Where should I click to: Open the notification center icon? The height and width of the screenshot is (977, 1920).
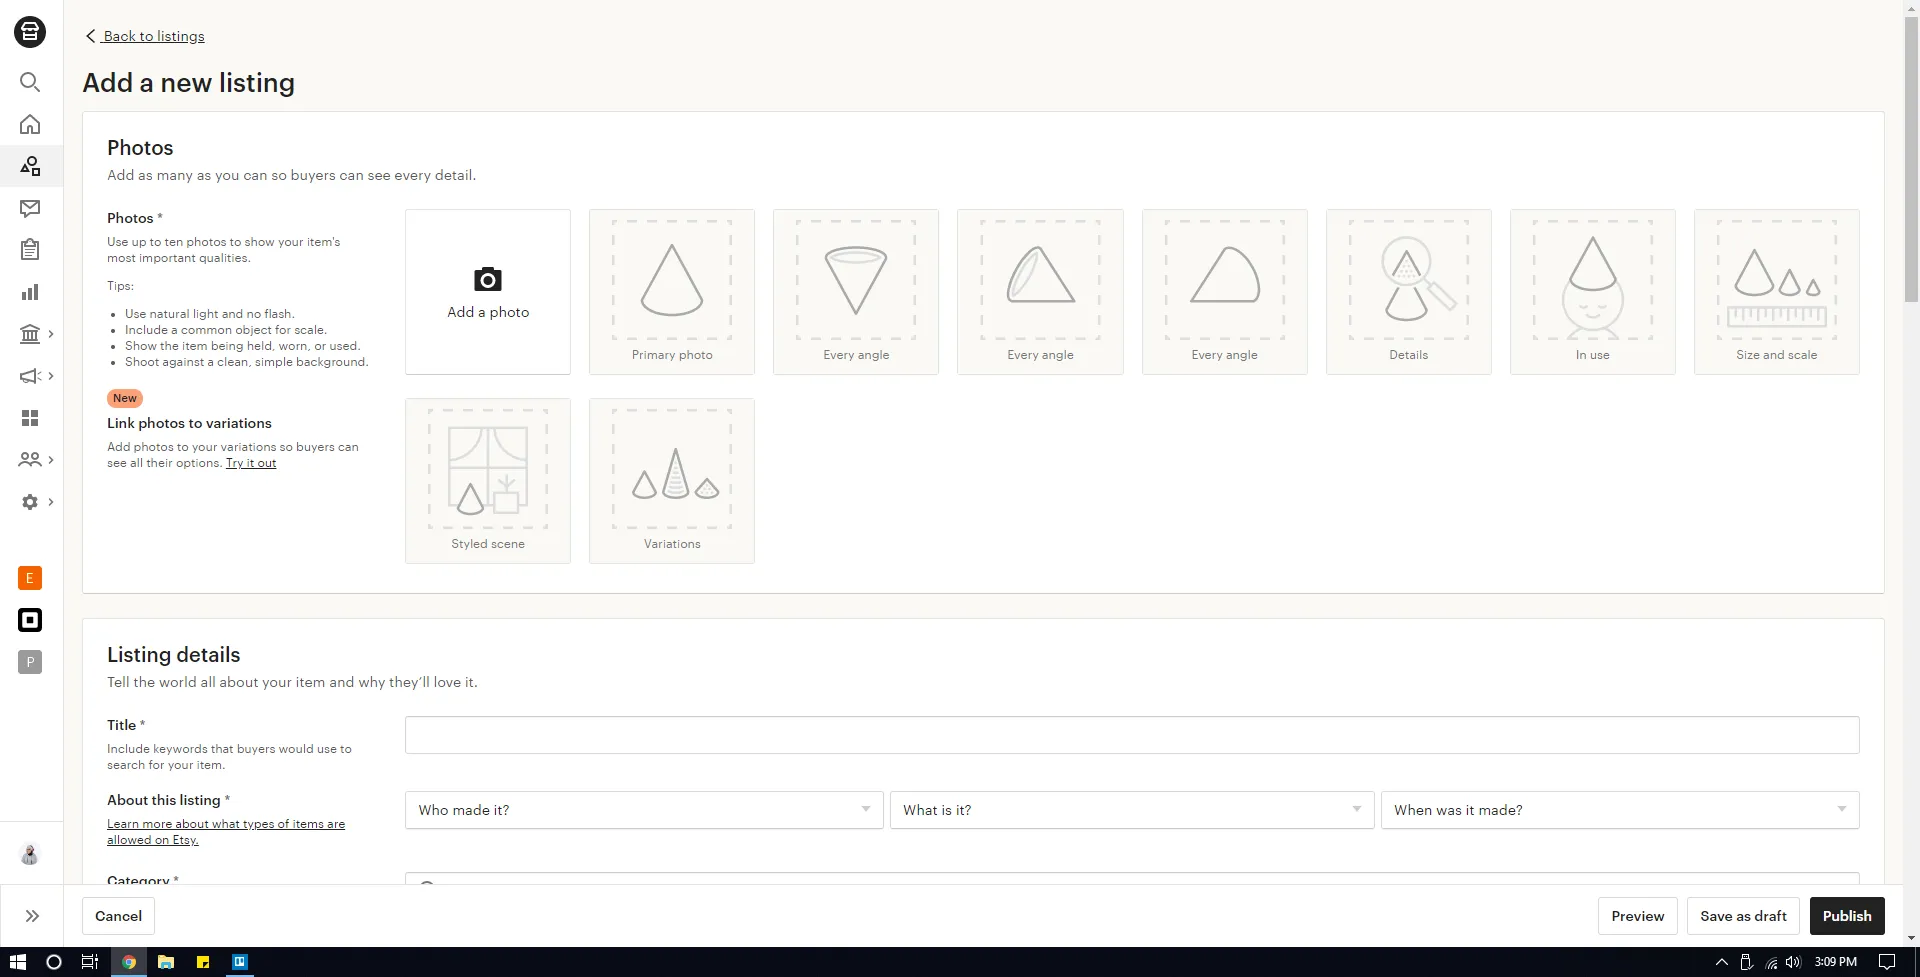click(x=1887, y=962)
